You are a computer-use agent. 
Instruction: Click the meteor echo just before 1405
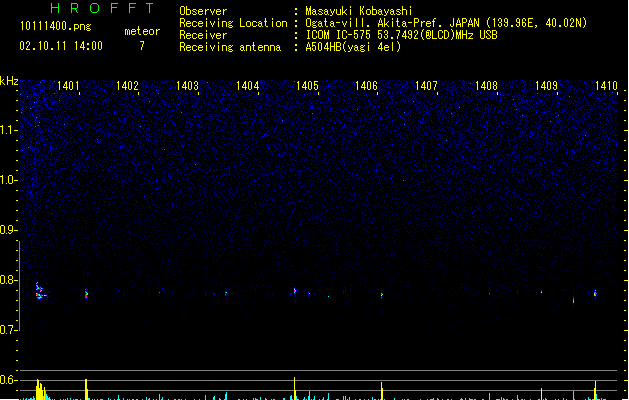click(x=295, y=290)
